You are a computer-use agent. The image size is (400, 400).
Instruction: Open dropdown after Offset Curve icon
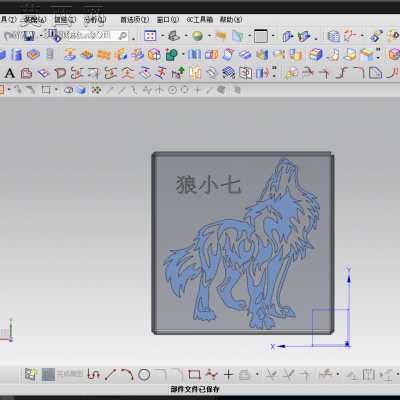pyautogui.click(x=257, y=375)
